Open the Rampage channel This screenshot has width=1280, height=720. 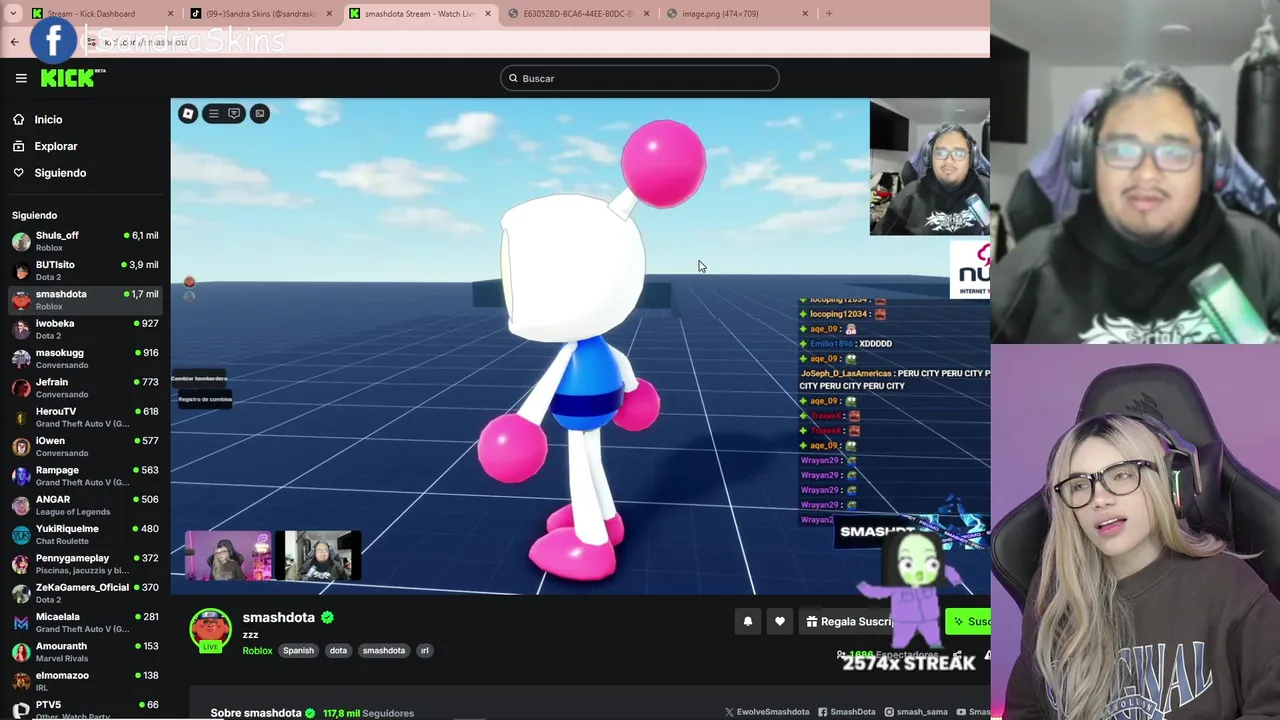tap(85, 476)
